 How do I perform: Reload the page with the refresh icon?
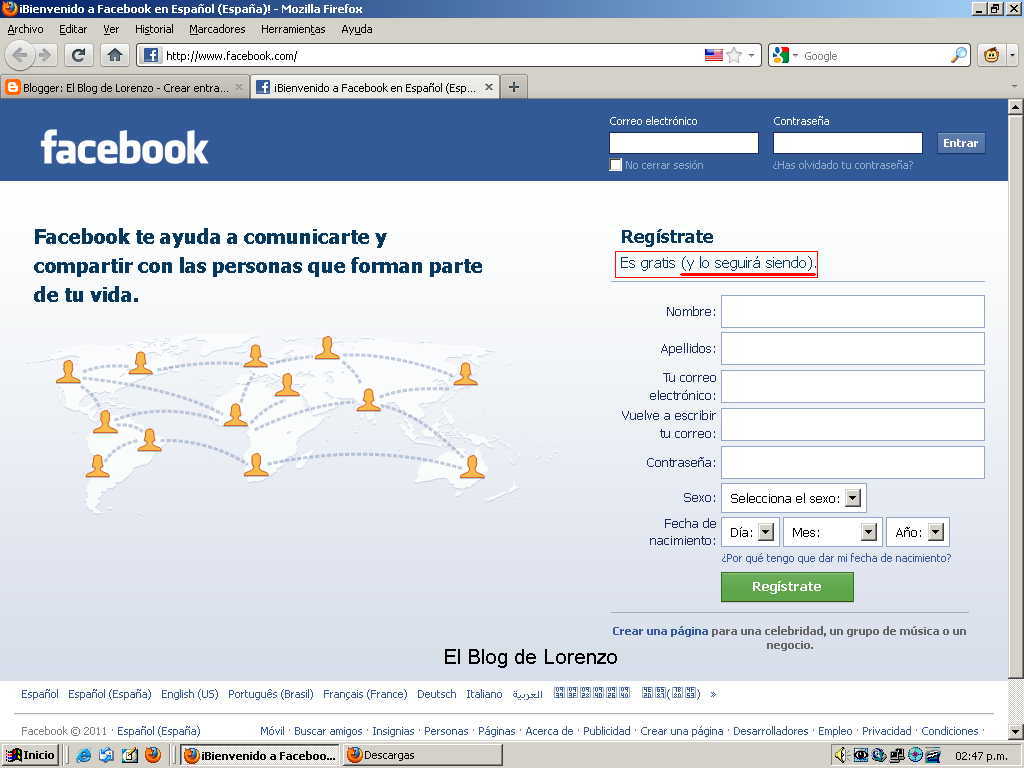click(x=78, y=56)
